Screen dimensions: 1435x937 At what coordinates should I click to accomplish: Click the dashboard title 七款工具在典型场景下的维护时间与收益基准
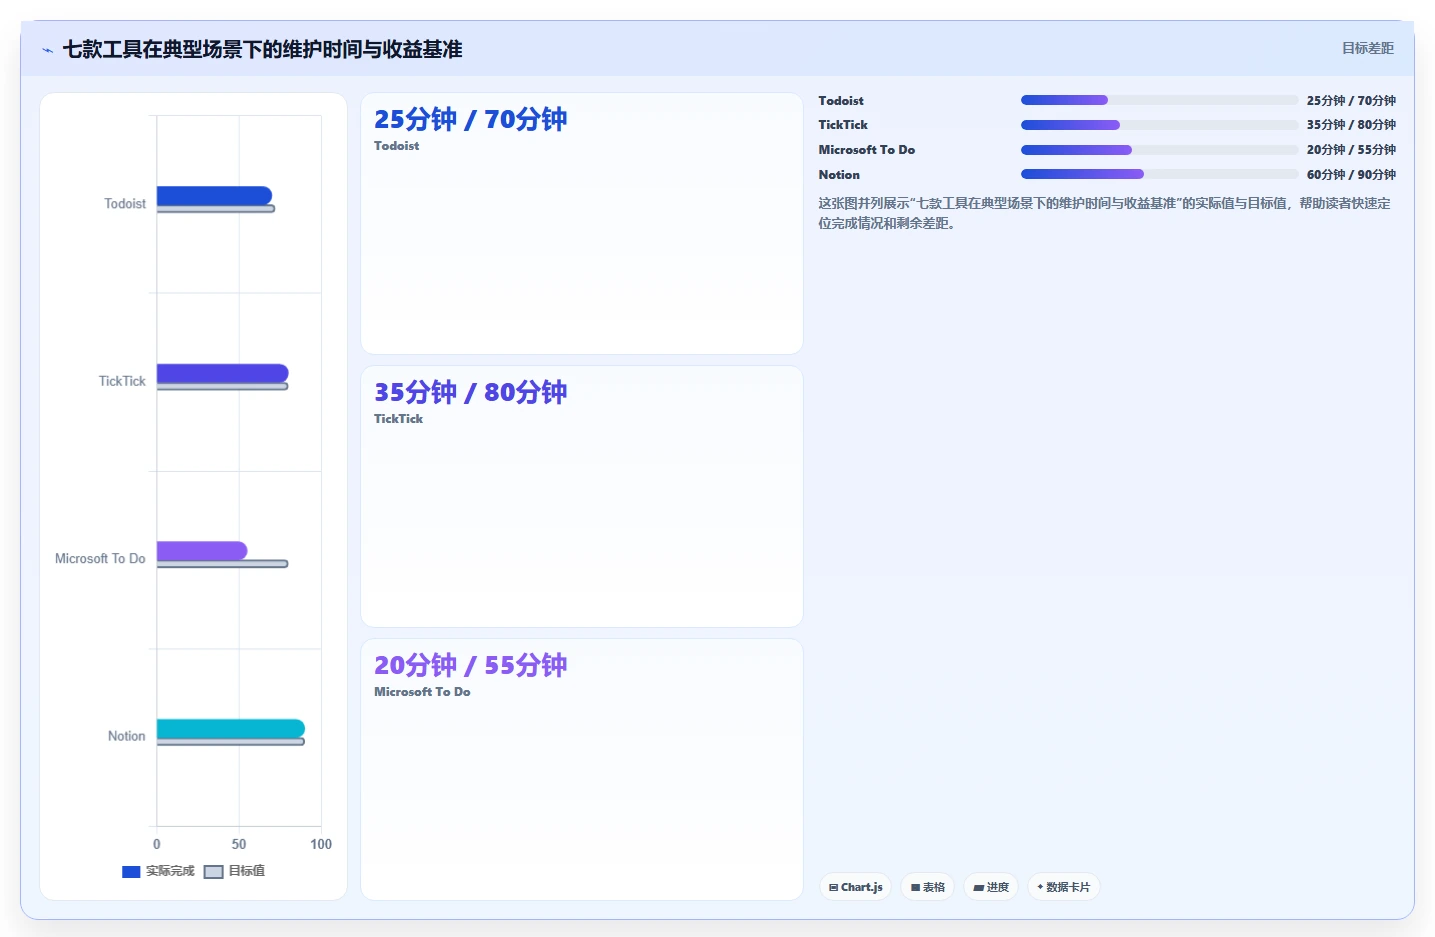click(x=263, y=50)
